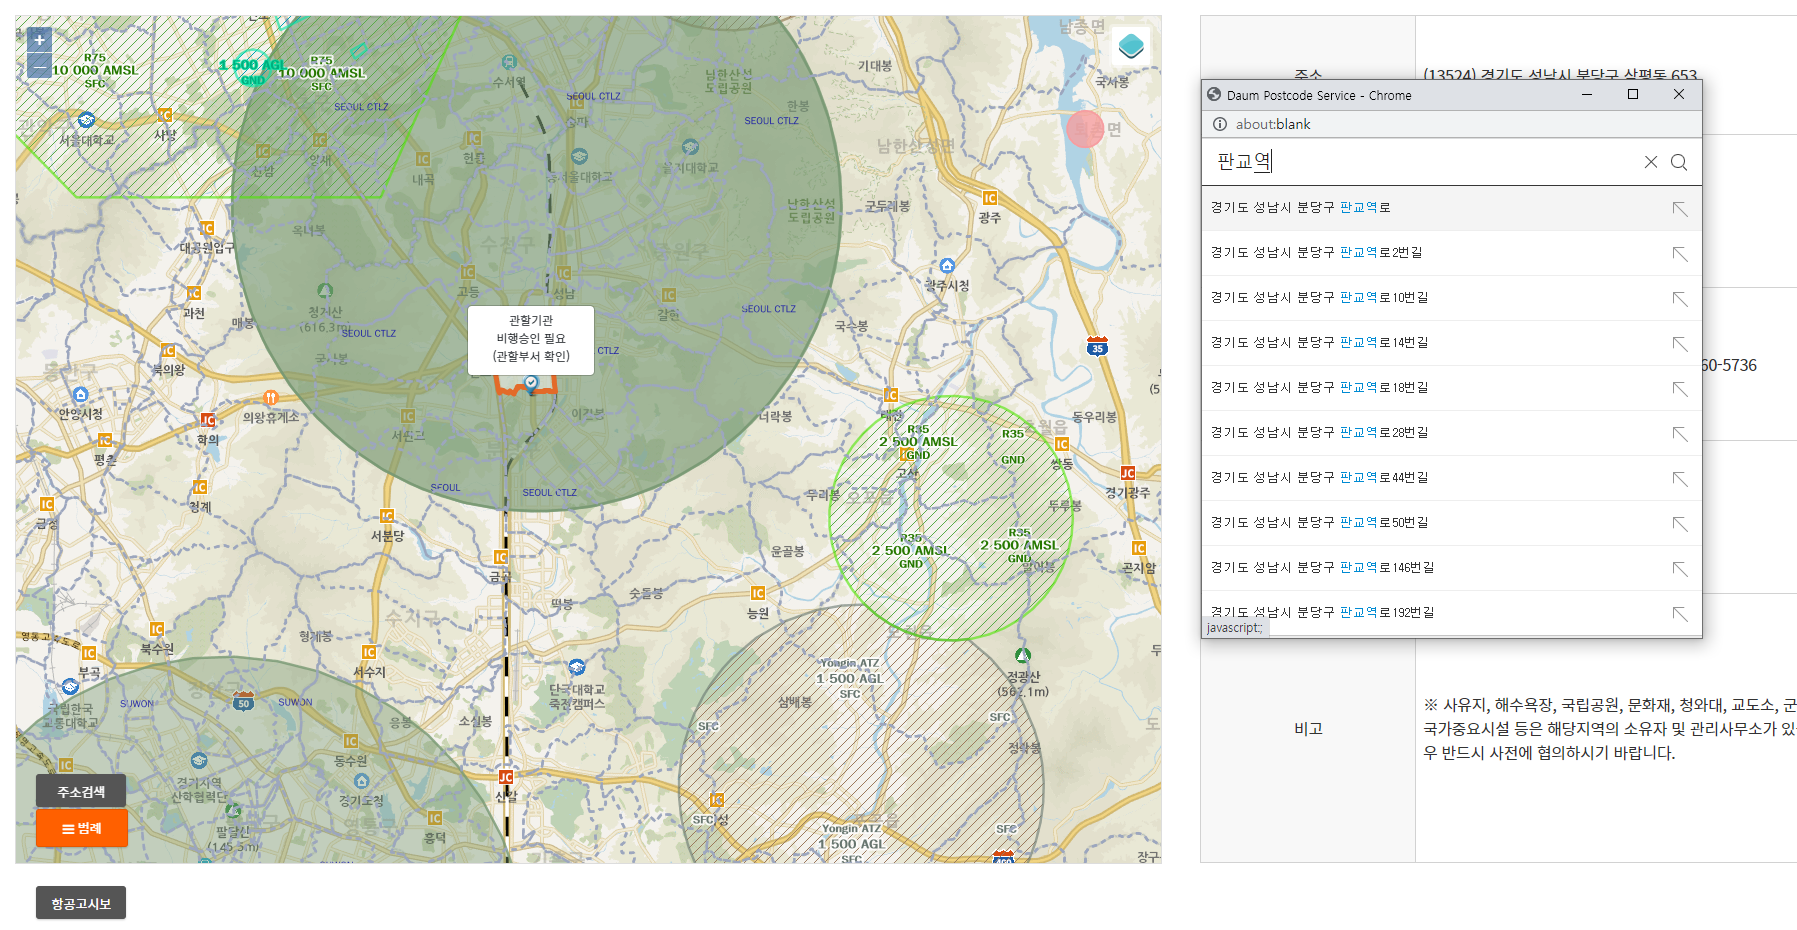Click highway 35 shield on map
The height and width of the screenshot is (930, 1797).
[x=1097, y=346]
